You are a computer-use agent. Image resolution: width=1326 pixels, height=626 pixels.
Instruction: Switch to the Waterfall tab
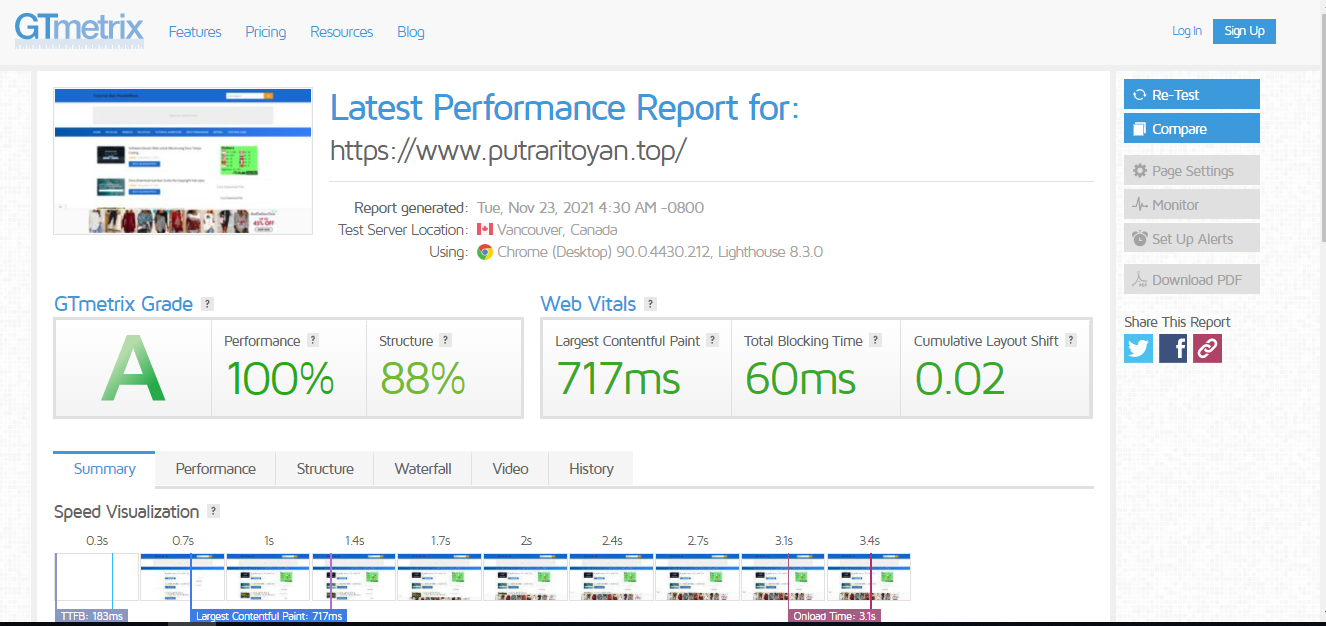pyautogui.click(x=423, y=469)
